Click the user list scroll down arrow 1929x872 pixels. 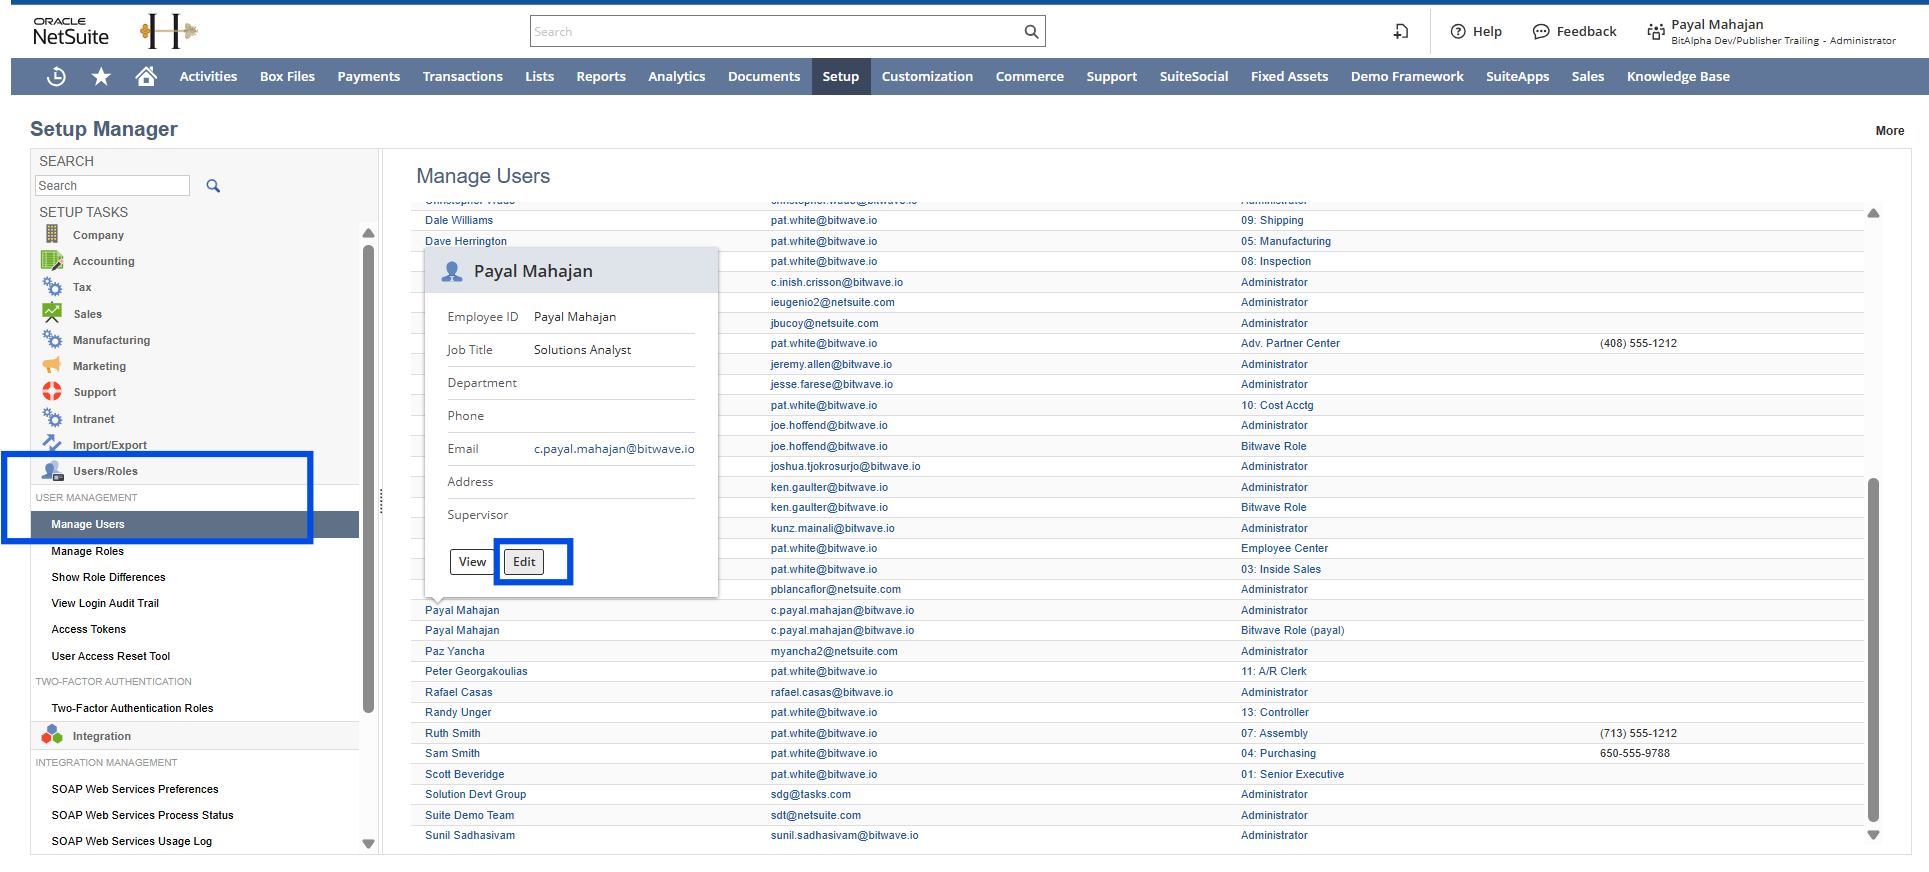coord(1873,835)
